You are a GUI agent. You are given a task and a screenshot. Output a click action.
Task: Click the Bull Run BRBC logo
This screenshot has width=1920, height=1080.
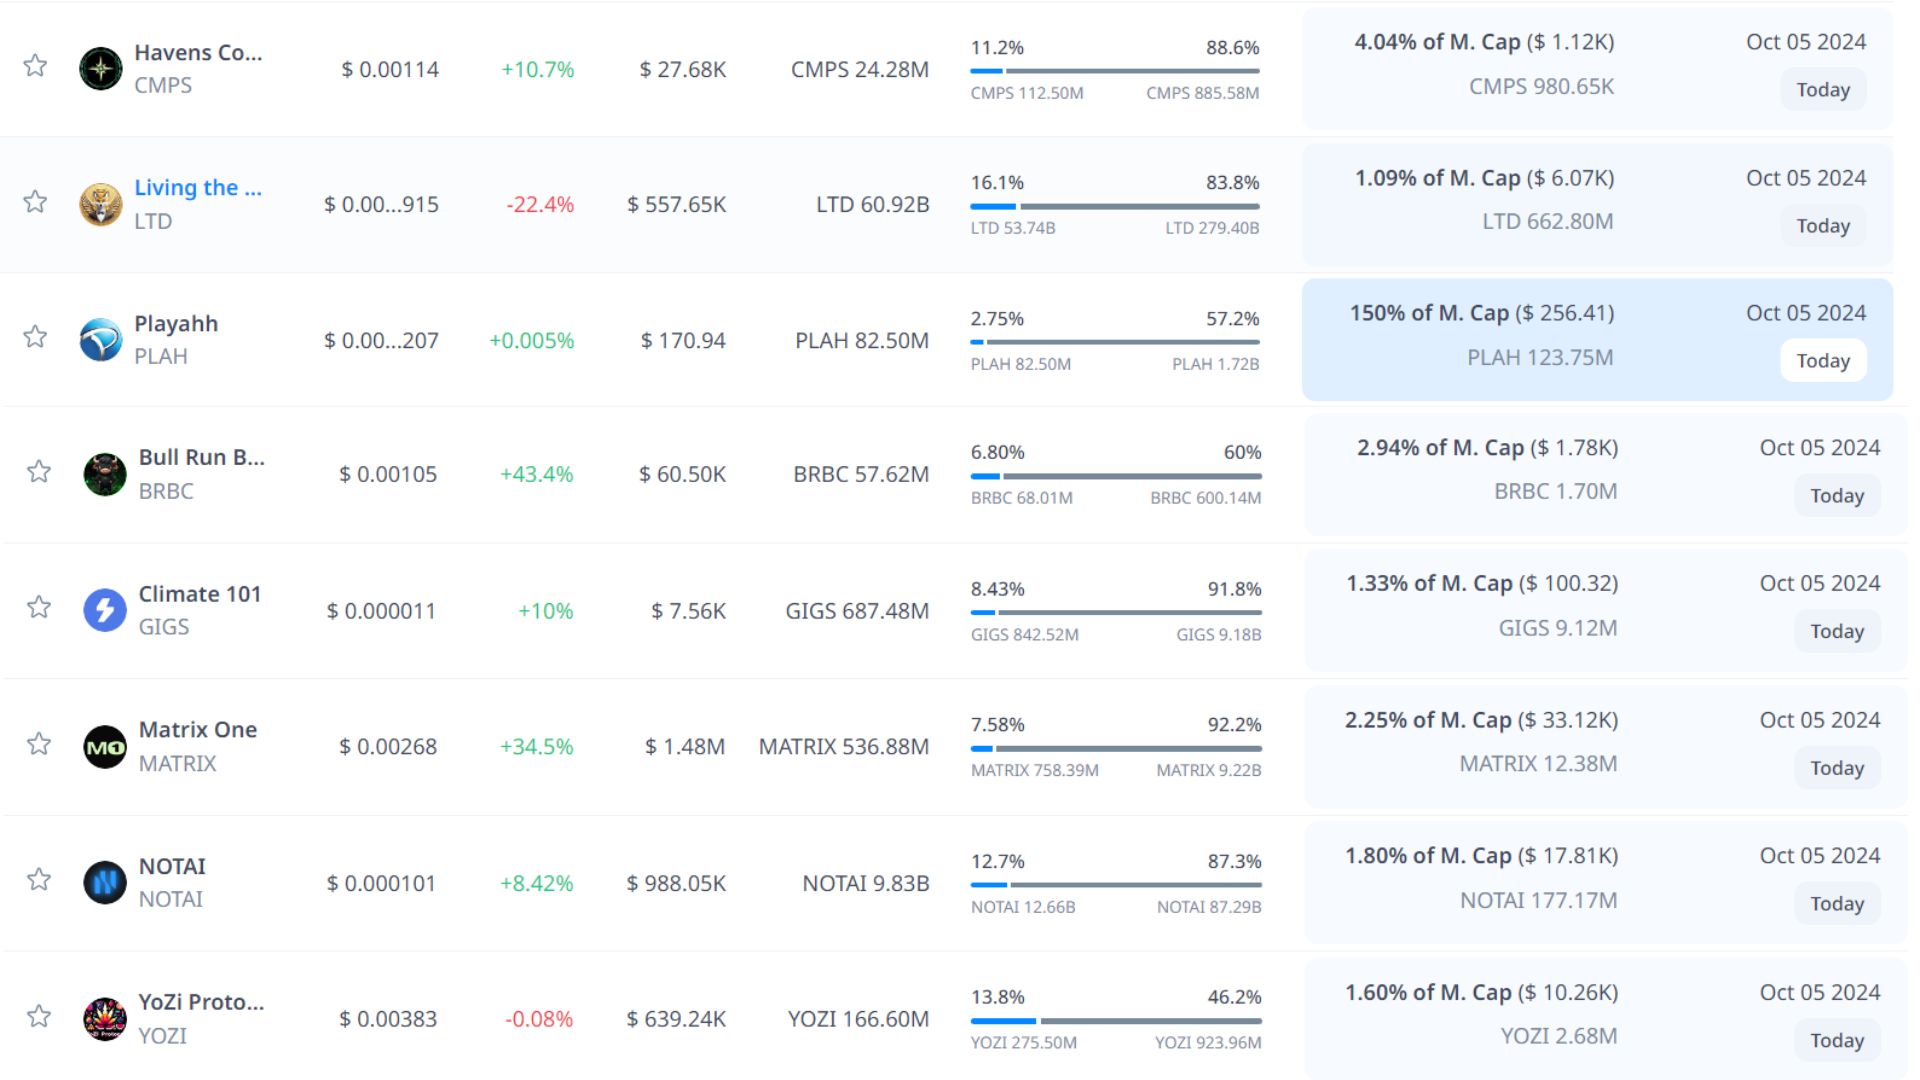tap(104, 474)
